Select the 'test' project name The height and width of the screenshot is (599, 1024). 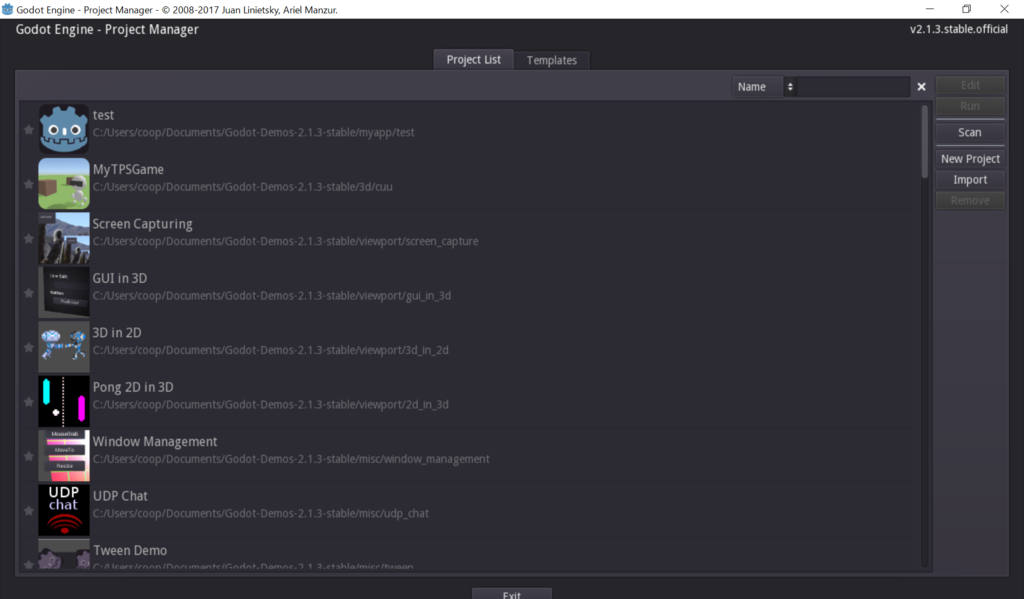[x=103, y=115]
